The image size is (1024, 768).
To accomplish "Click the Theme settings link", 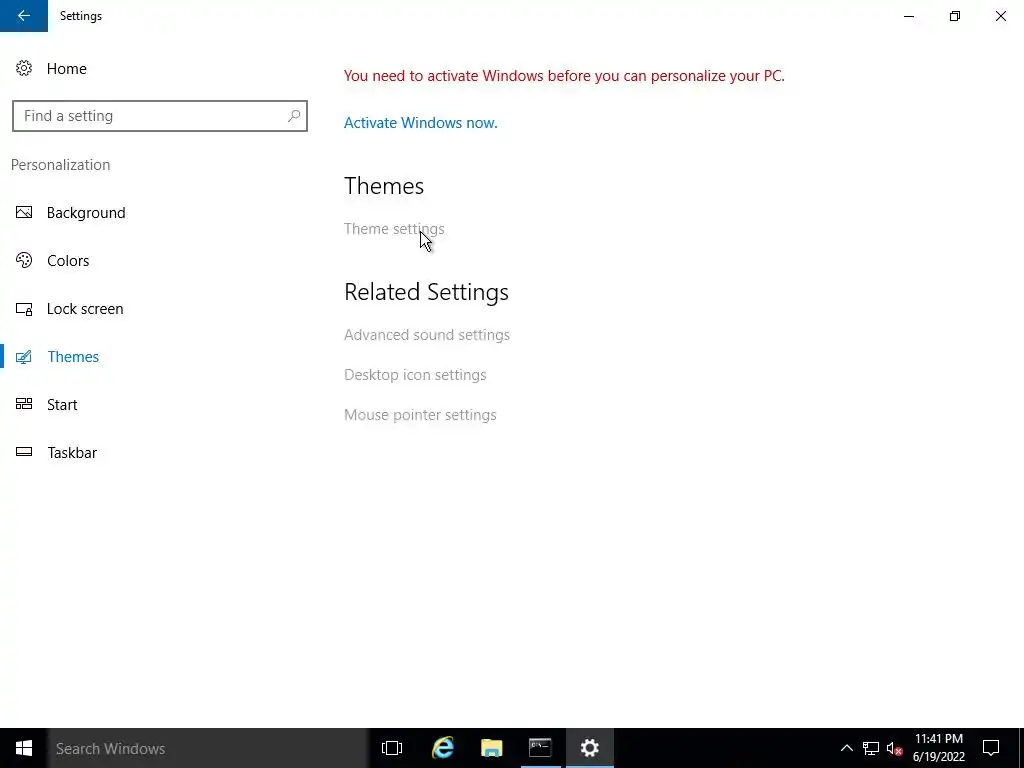I will click(394, 229).
